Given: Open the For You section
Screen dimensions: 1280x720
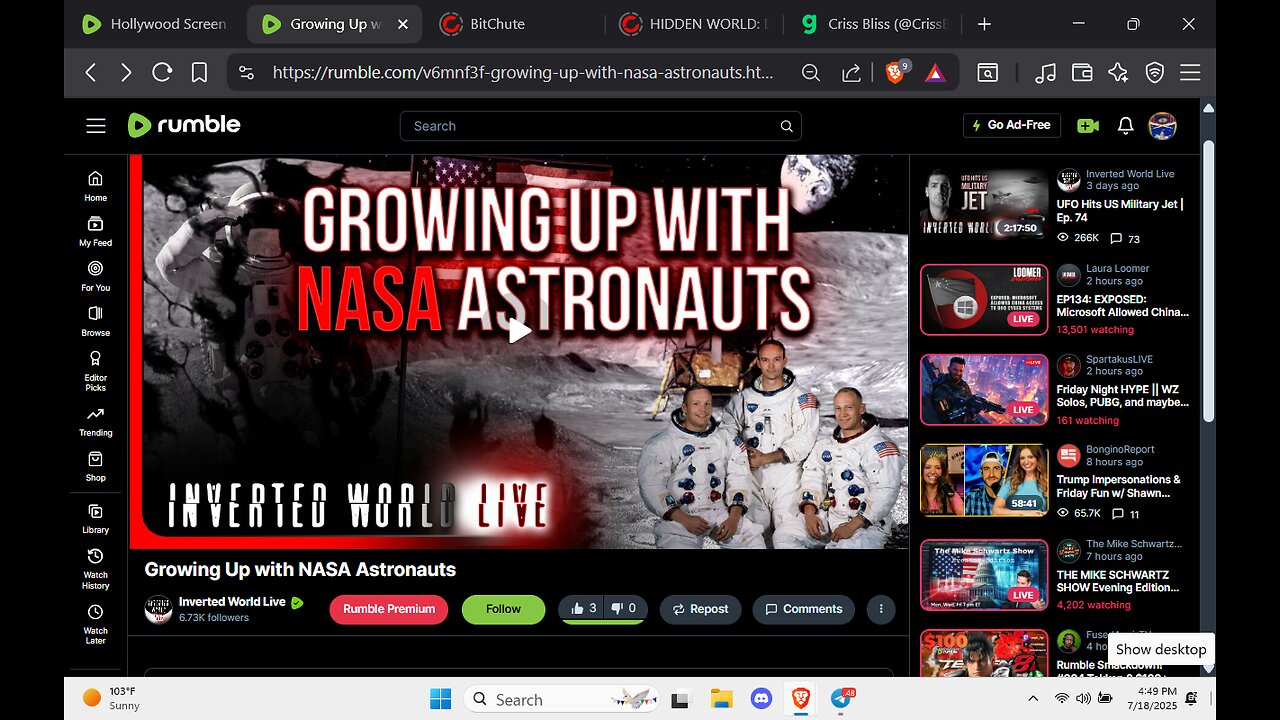Looking at the screenshot, I should [x=95, y=275].
